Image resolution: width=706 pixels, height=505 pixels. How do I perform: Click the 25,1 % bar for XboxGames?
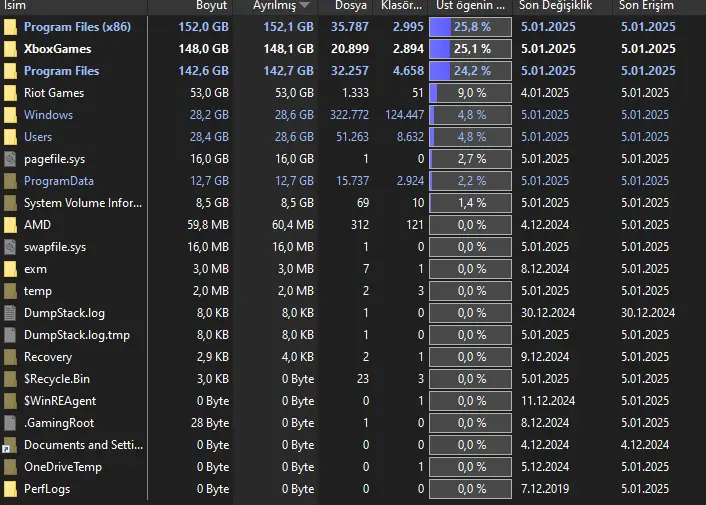click(471, 49)
